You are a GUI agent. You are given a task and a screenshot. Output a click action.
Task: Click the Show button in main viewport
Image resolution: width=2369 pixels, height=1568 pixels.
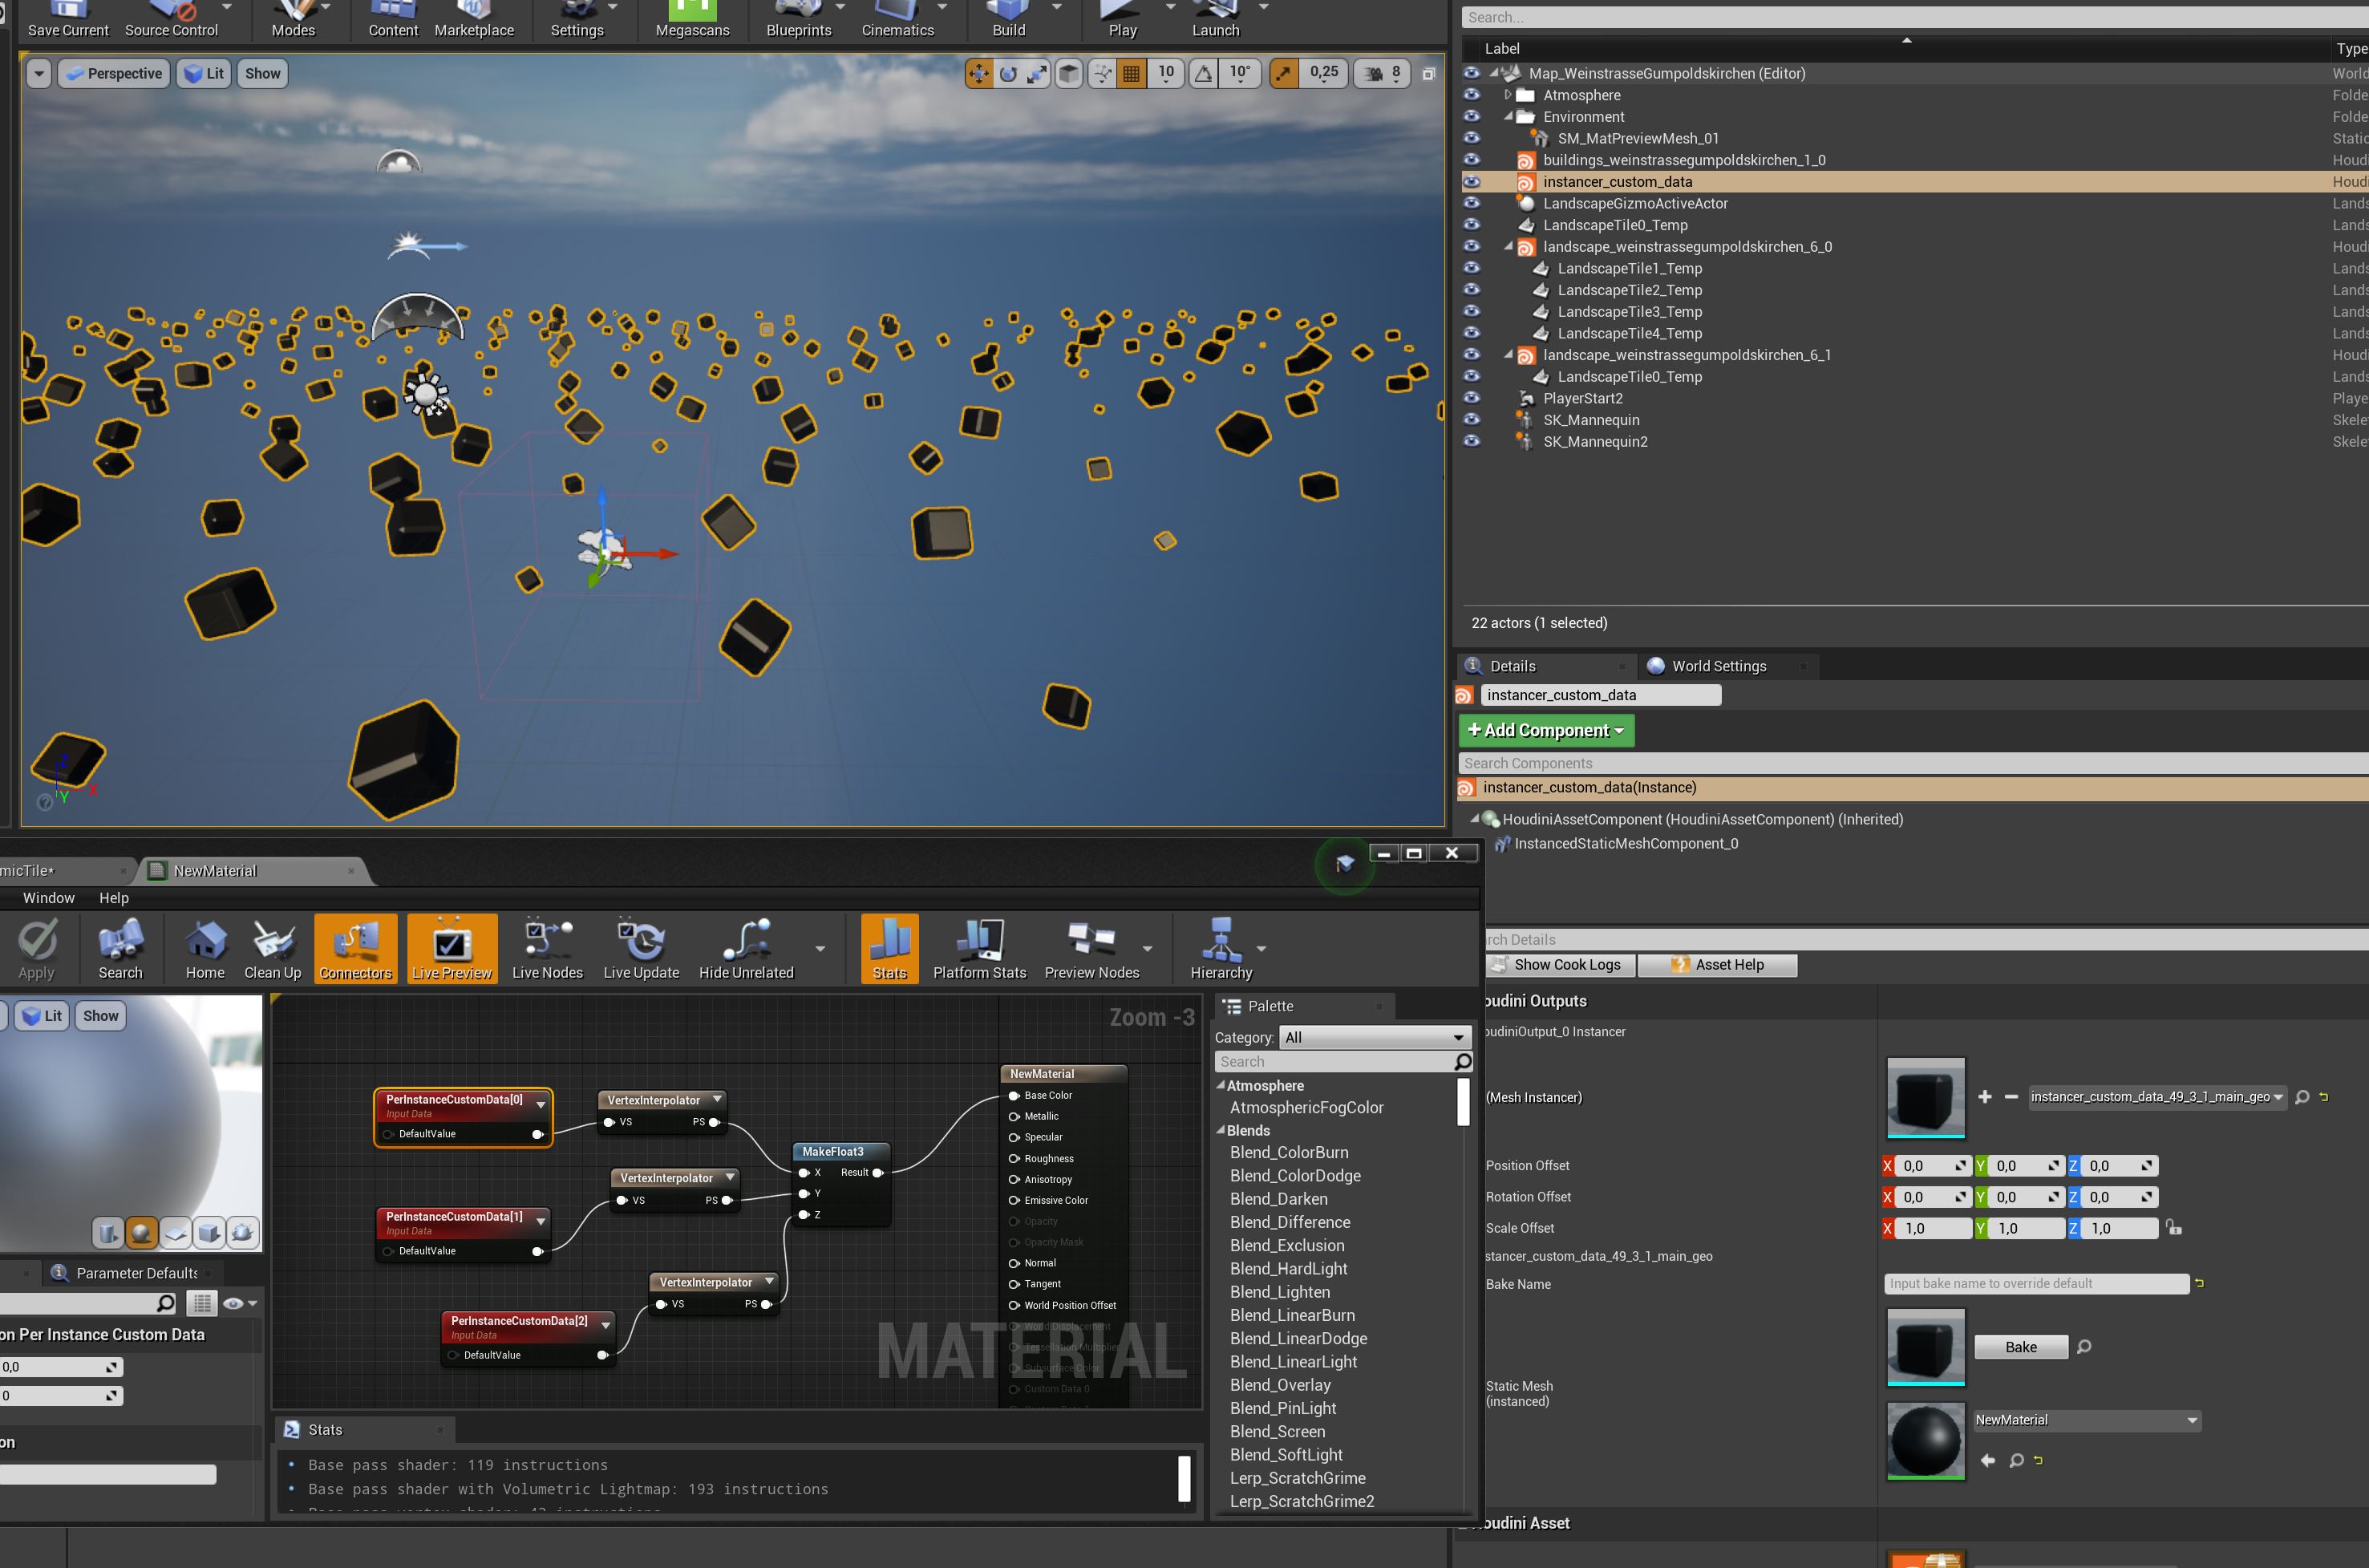pyautogui.click(x=263, y=73)
